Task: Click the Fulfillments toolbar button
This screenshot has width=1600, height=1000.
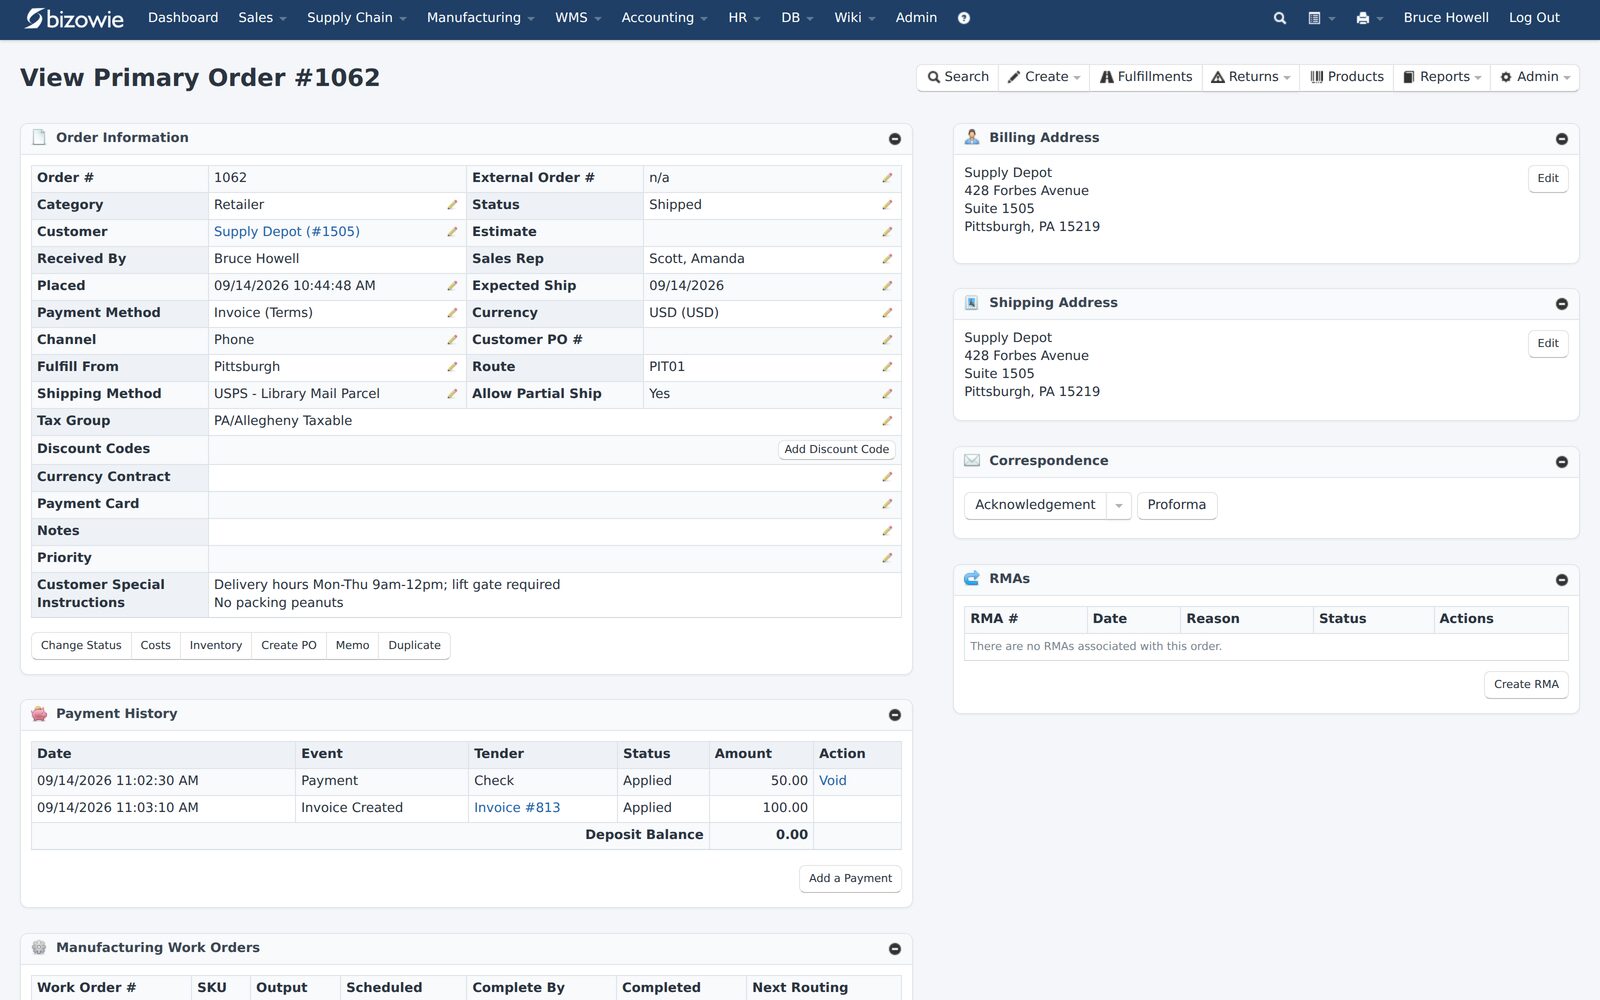Action: [x=1146, y=77]
